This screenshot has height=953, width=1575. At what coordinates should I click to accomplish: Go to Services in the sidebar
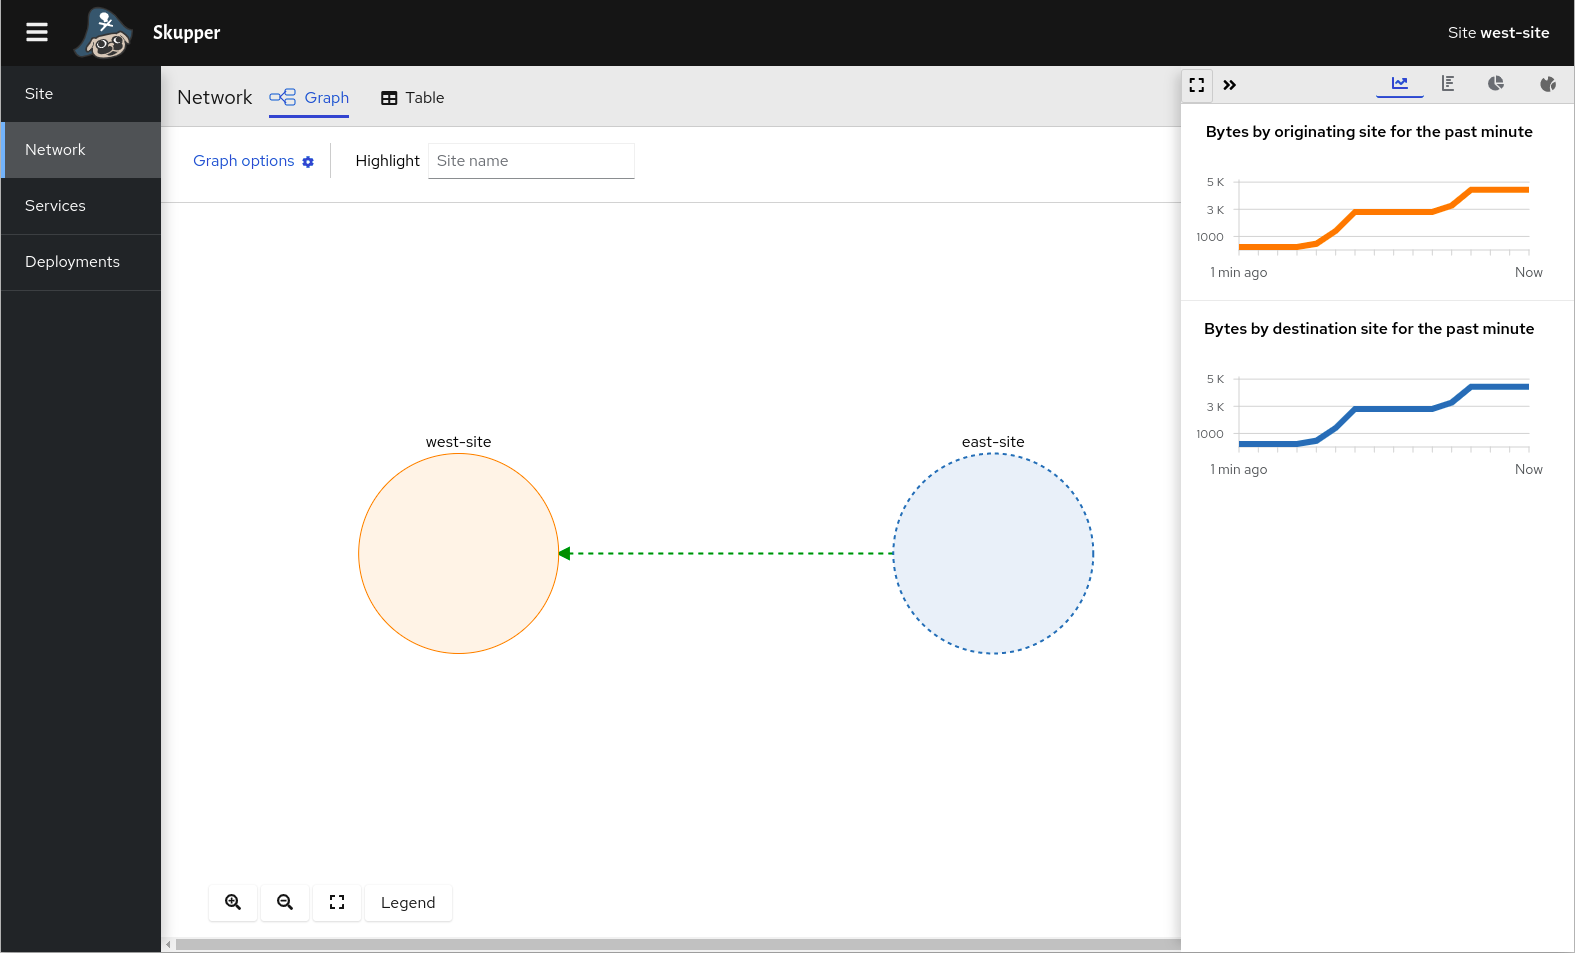click(56, 206)
